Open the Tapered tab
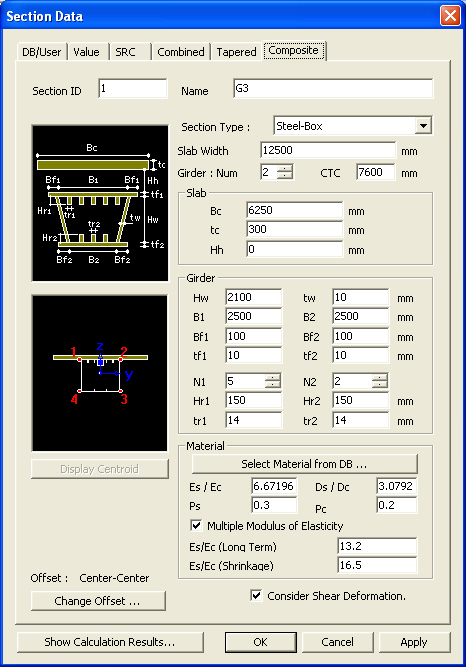The width and height of the screenshot is (466, 667). 236,52
